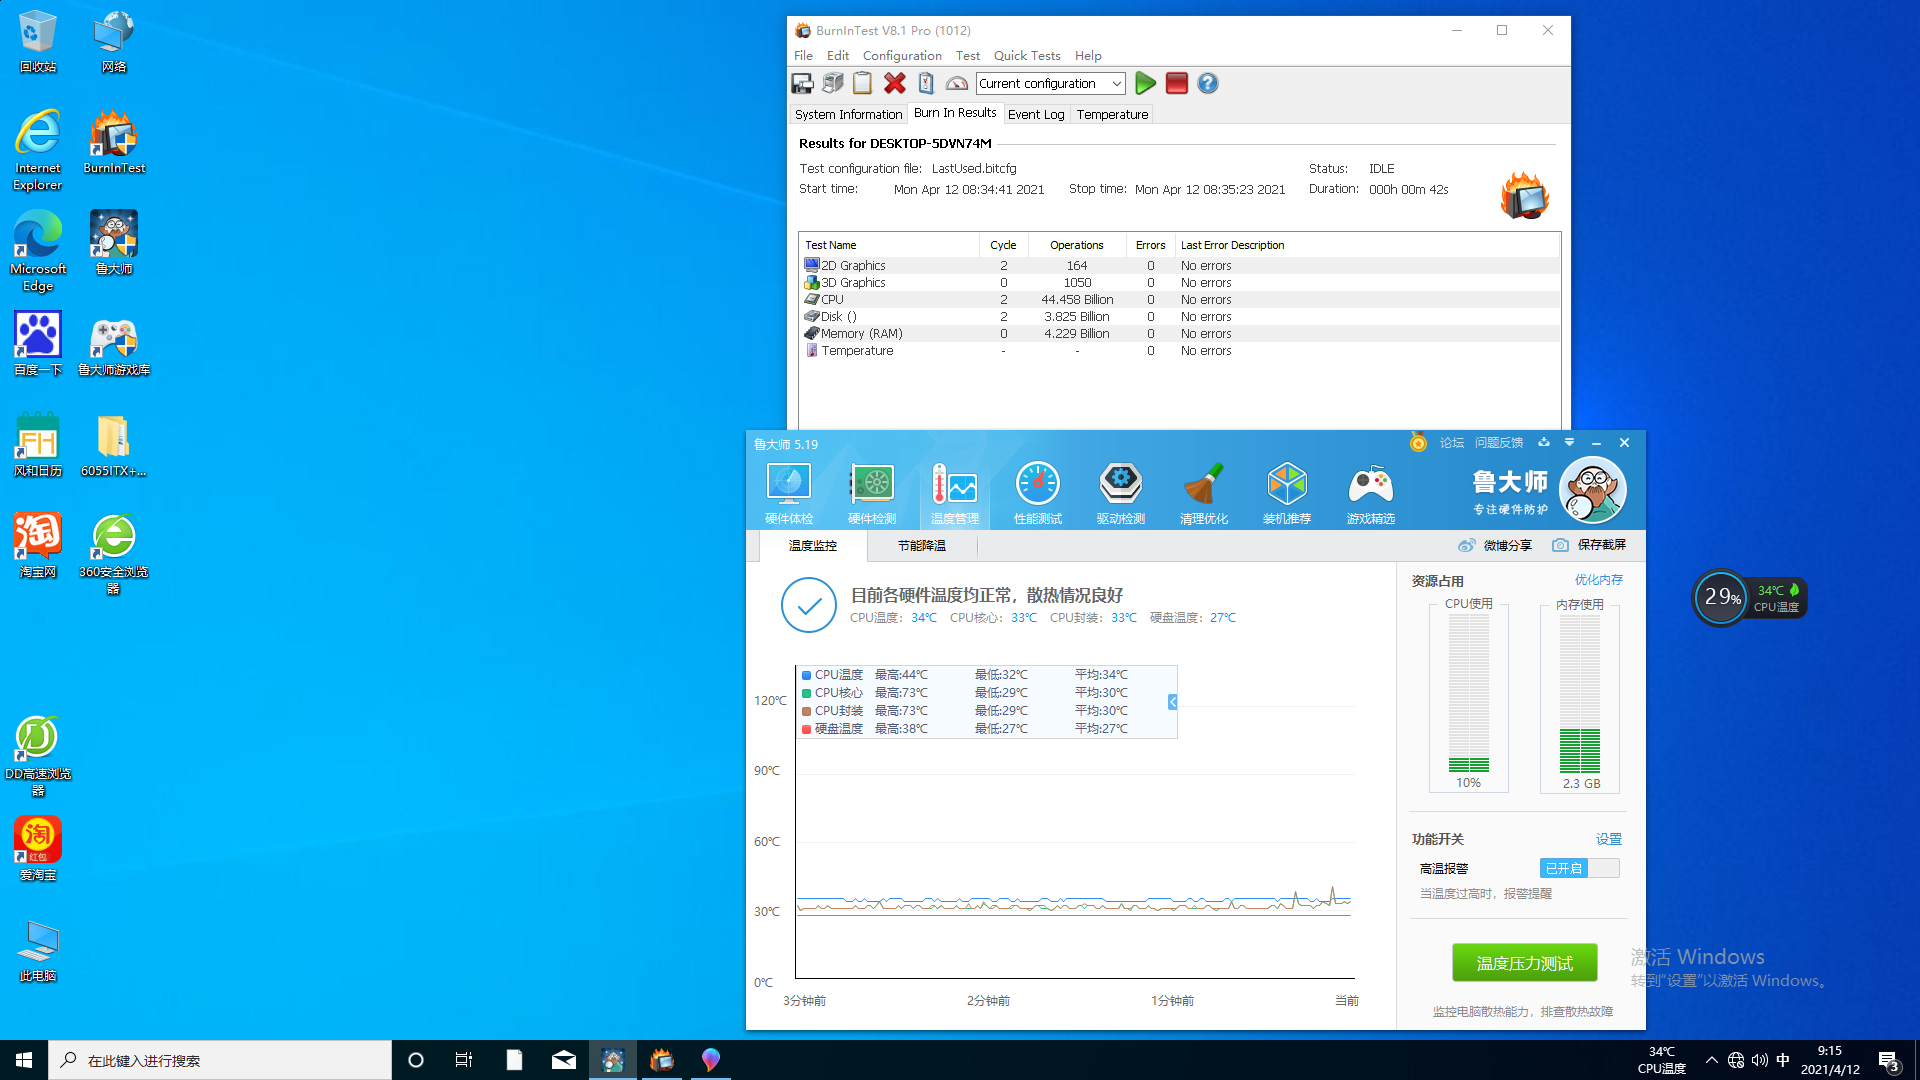Image resolution: width=1920 pixels, height=1080 pixels.
Task: Open the notification center icon
Action: (1889, 1060)
